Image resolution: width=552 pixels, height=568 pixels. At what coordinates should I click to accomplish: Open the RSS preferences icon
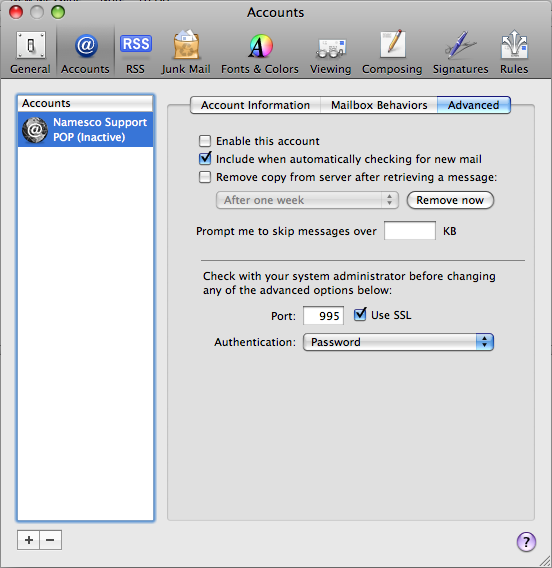point(135,53)
